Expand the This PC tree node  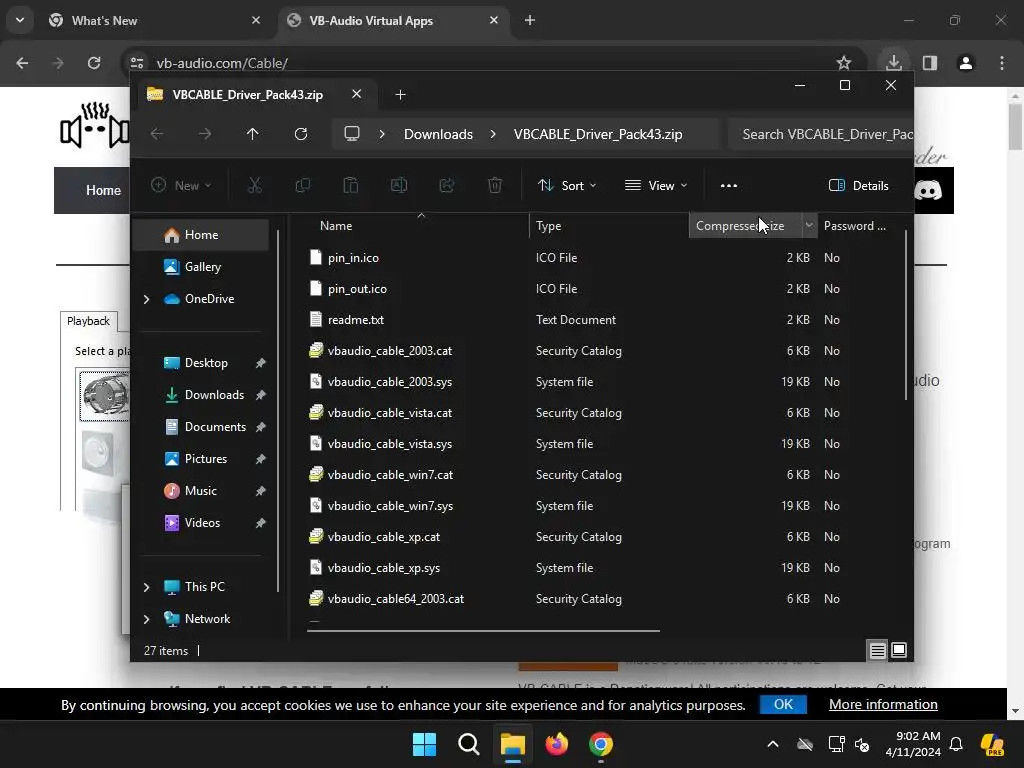coord(146,587)
